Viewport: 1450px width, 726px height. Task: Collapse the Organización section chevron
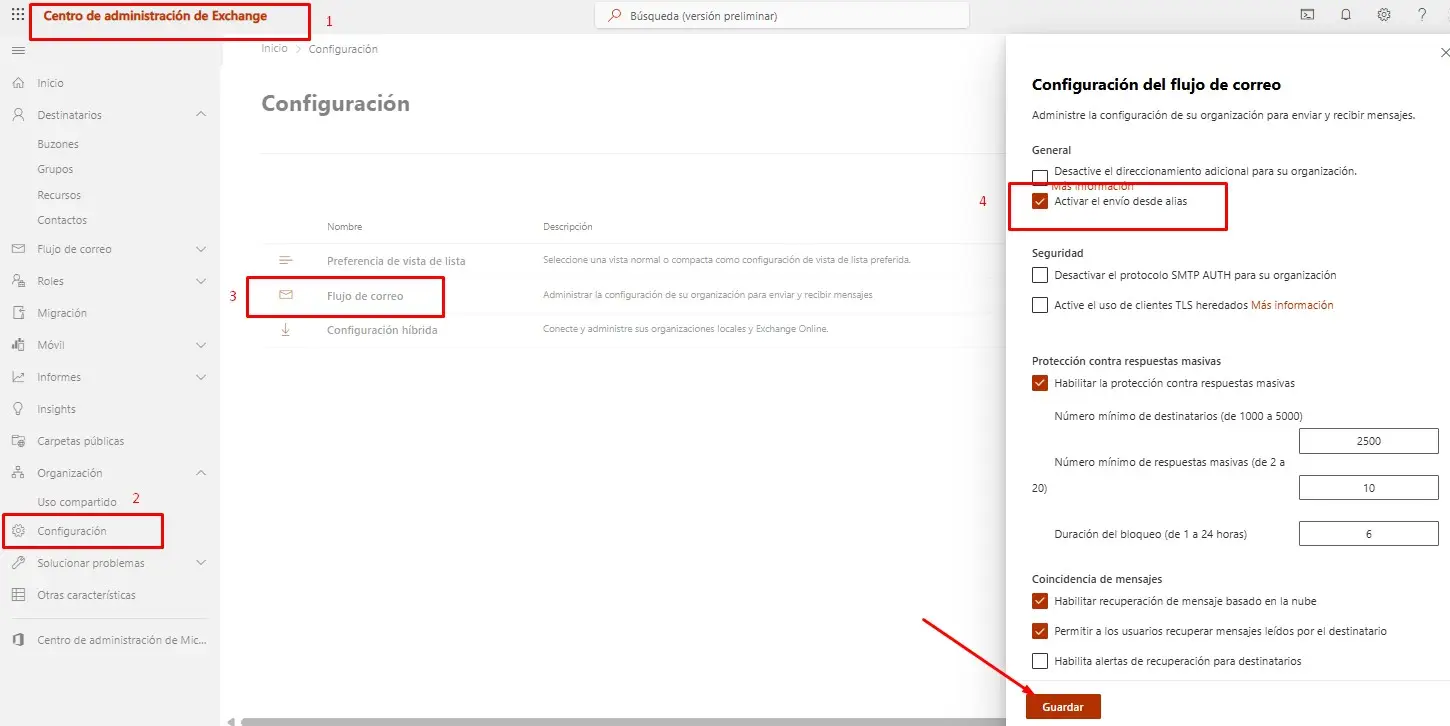click(x=201, y=473)
